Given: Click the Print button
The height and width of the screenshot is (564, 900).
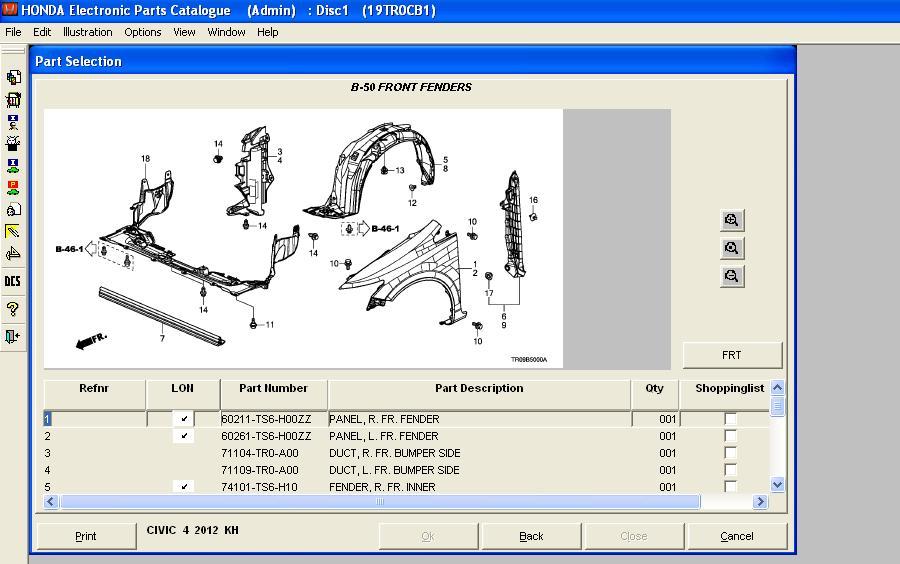Looking at the screenshot, I should pyautogui.click(x=86, y=536).
